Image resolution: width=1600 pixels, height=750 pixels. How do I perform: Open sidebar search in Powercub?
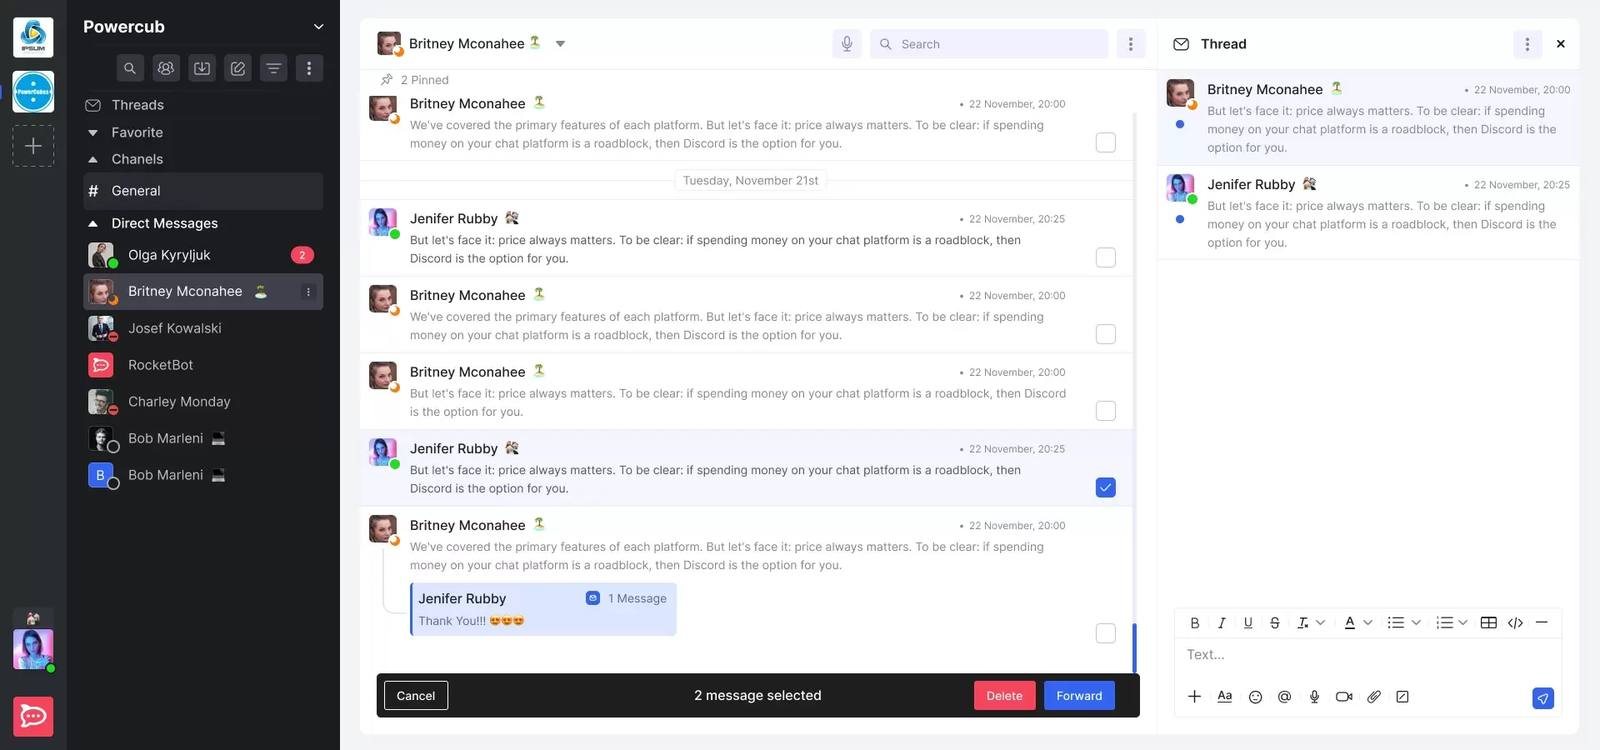coord(130,68)
